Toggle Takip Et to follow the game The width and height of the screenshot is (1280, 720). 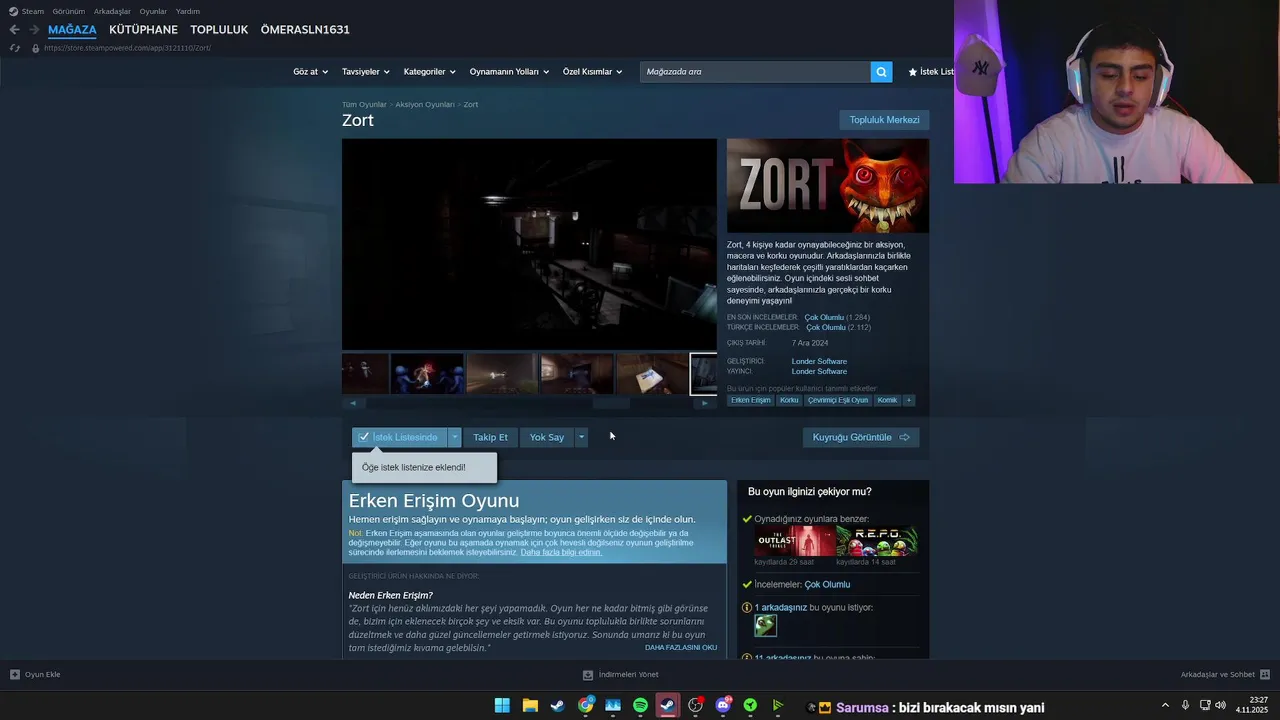(x=490, y=437)
